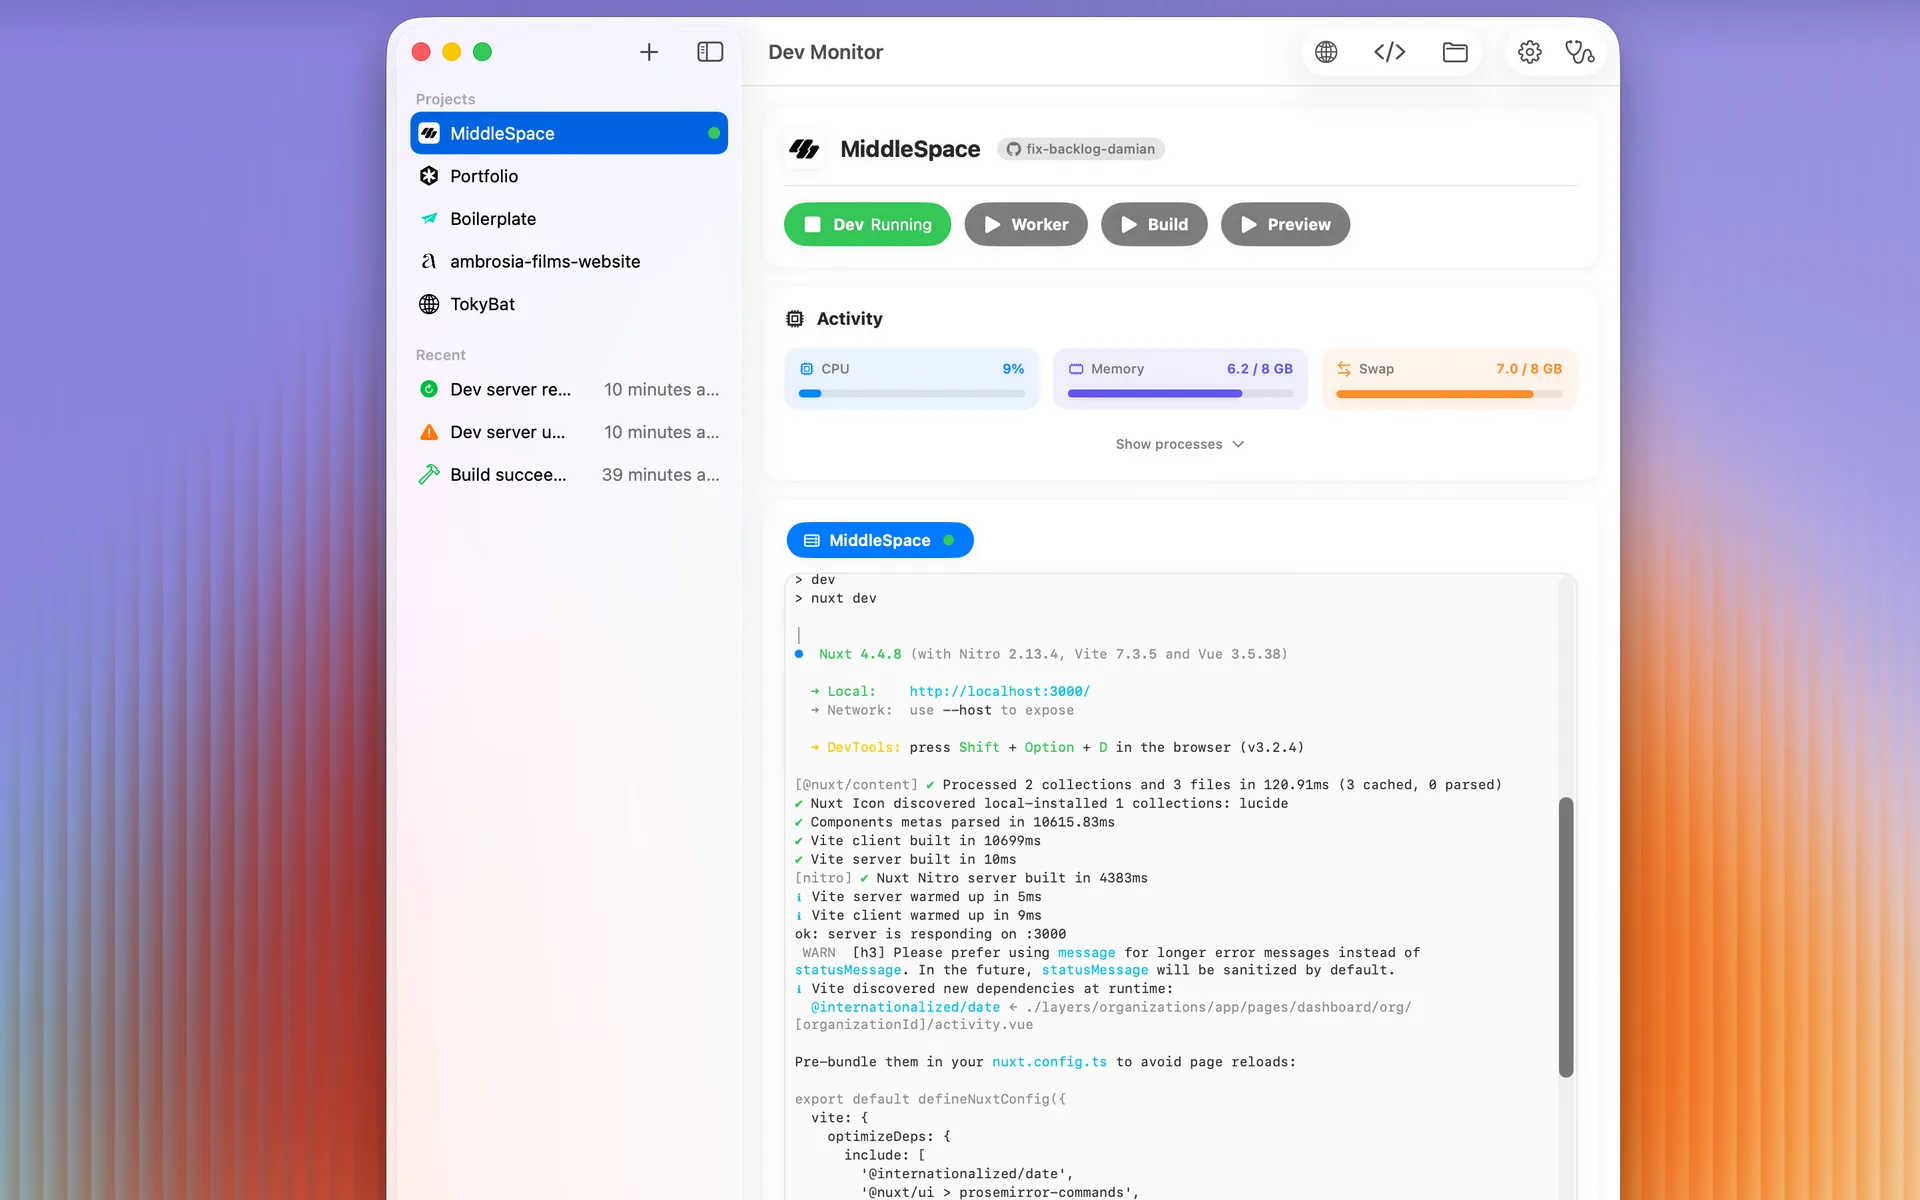This screenshot has height=1200, width=1920.
Task: Open the 'Dev server u...' recent entry
Action: pos(569,432)
